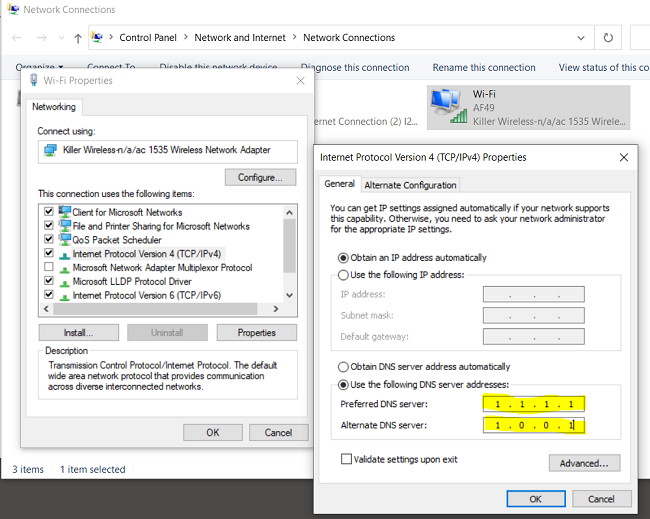Click Rename this connection

tap(484, 68)
